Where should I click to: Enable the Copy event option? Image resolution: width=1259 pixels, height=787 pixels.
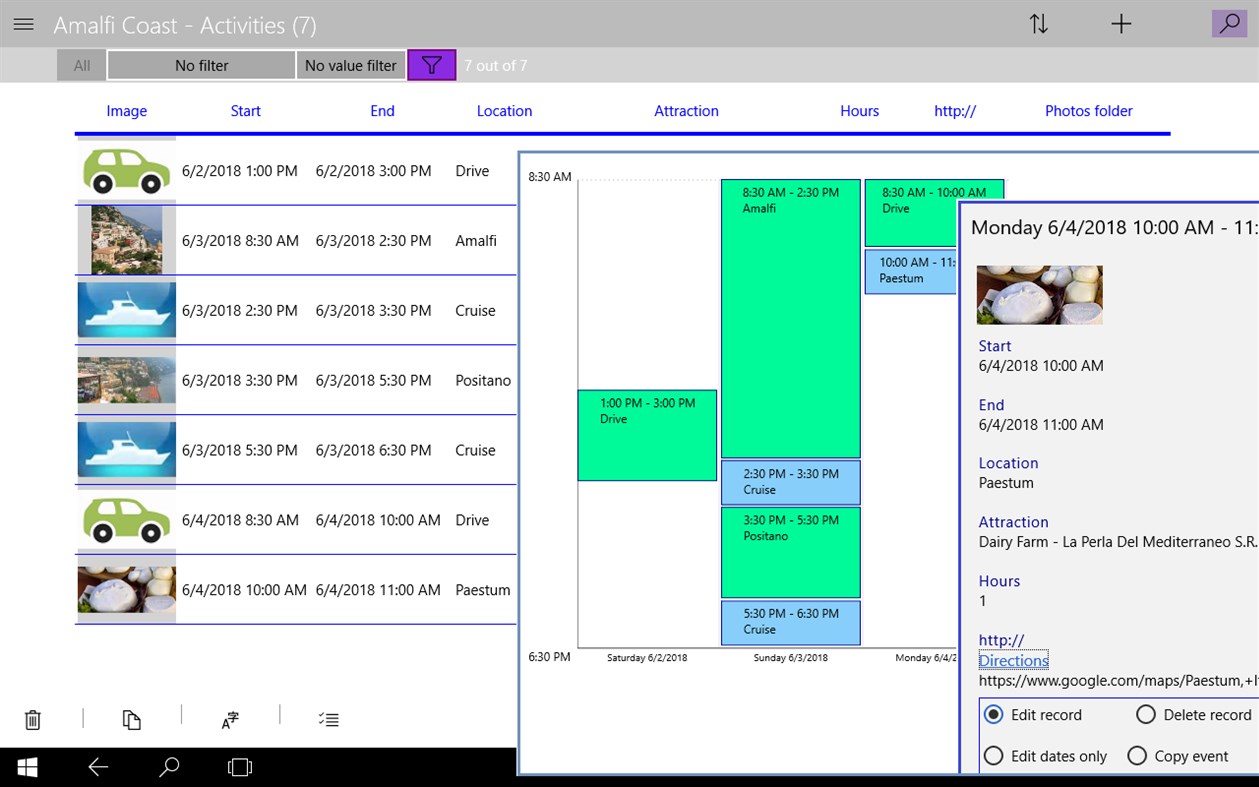[1136, 756]
